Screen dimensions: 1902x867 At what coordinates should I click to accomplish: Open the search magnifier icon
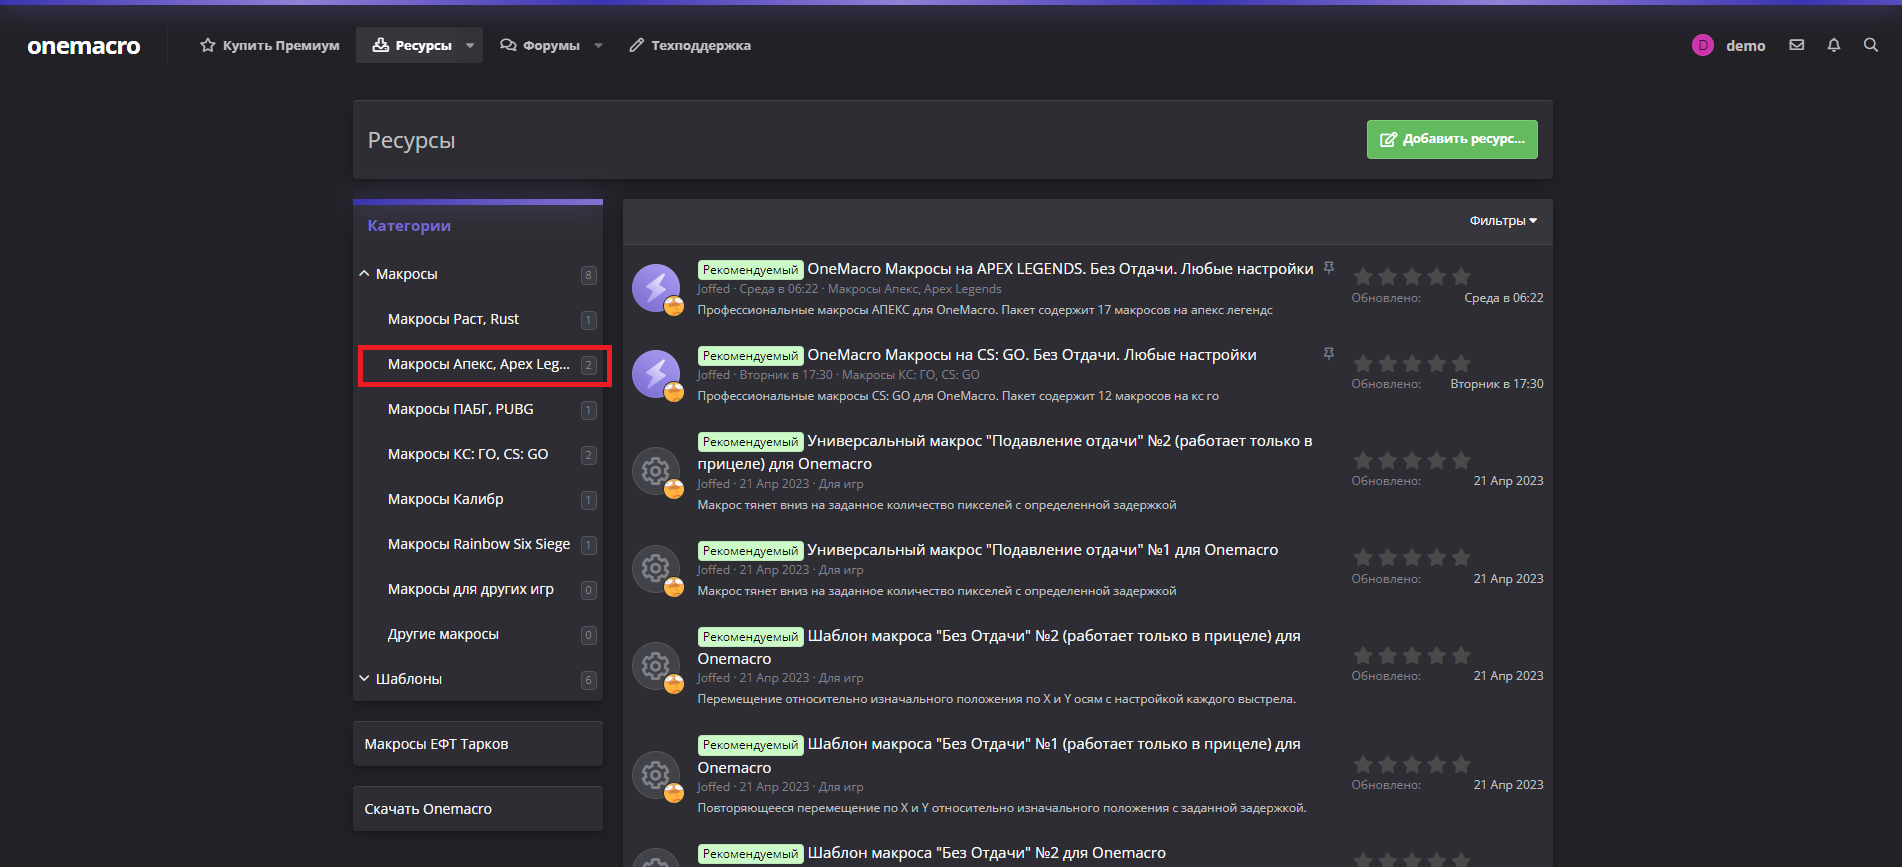(1870, 45)
